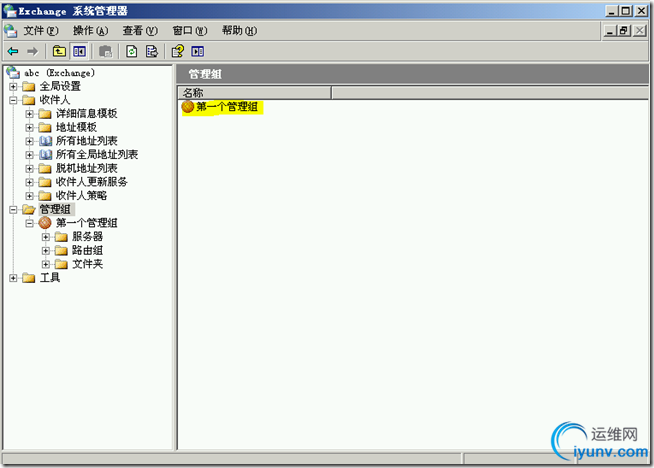The width and height of the screenshot is (654, 468).
Task: Select the 地址模板 tree label
Action: (x=76, y=127)
